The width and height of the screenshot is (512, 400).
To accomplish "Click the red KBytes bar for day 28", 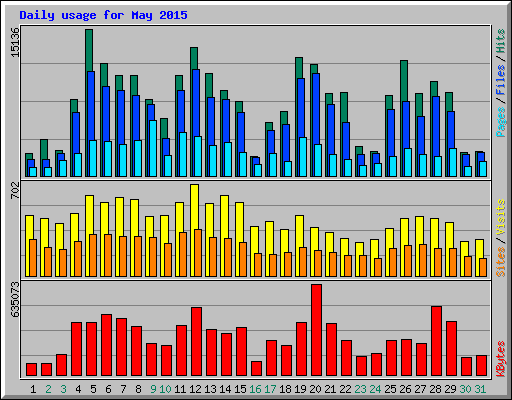I will [x=436, y=341].
